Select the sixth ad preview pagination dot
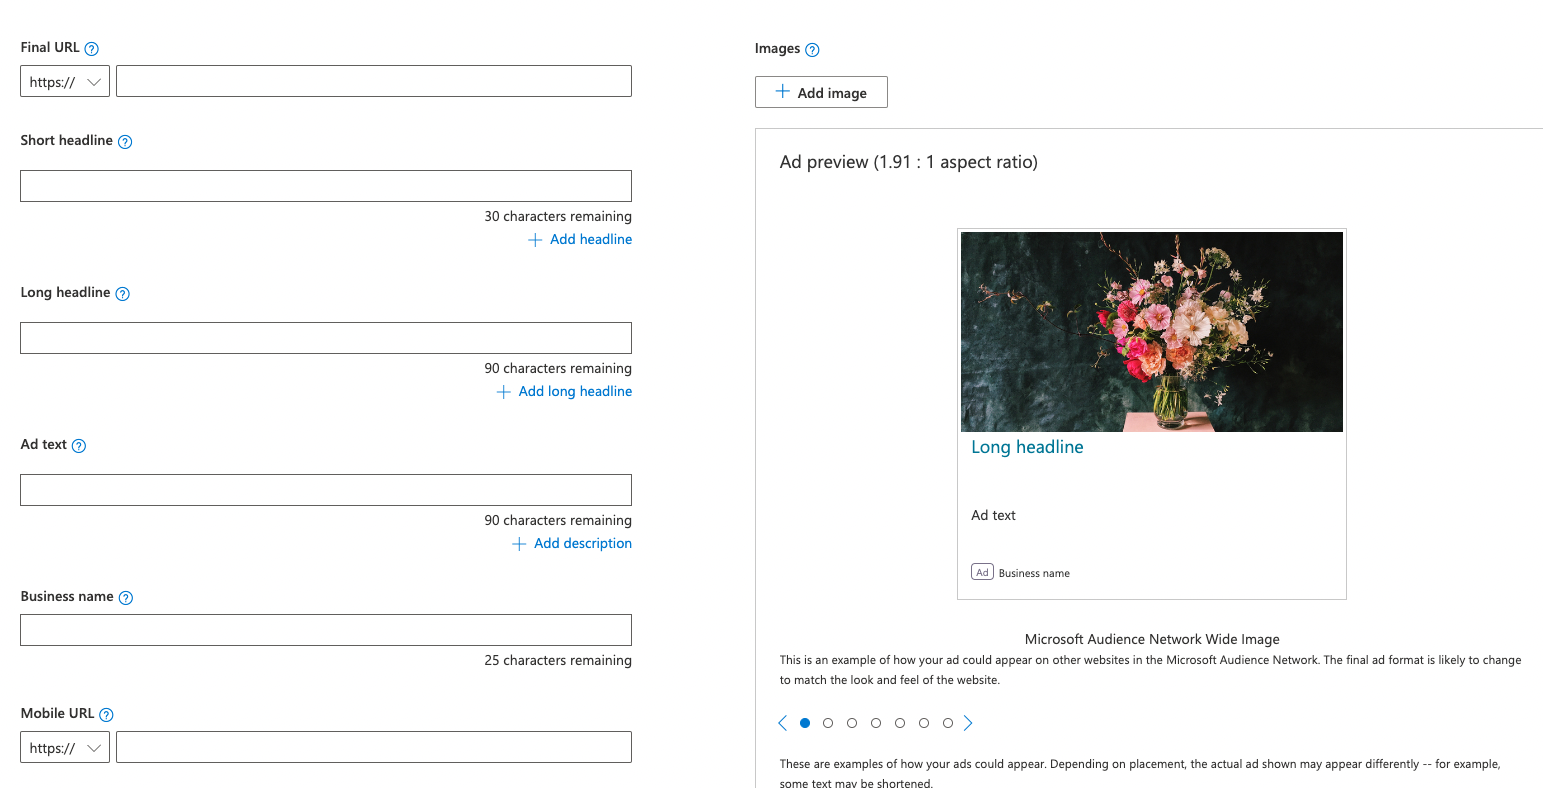Screen dimensions: 1543x788 (924, 723)
